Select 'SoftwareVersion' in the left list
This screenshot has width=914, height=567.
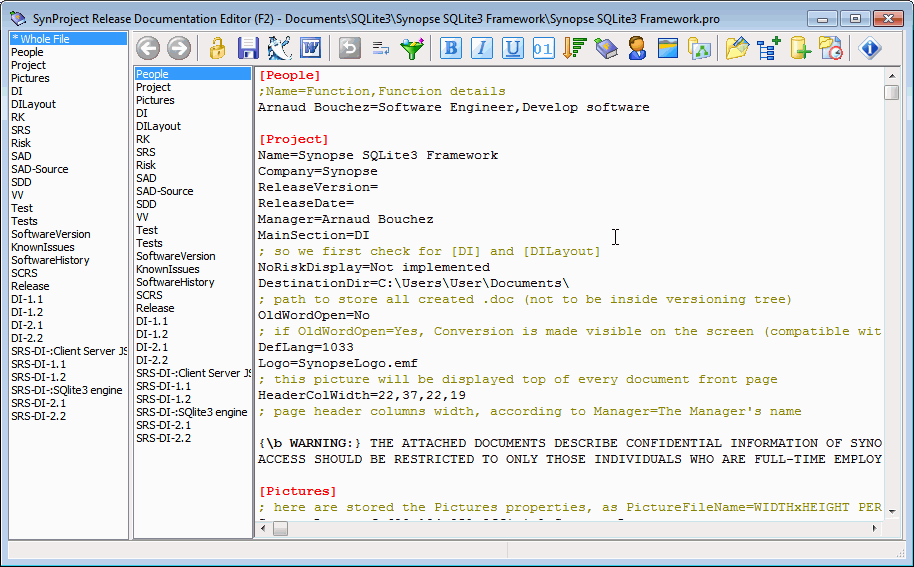pos(68,234)
